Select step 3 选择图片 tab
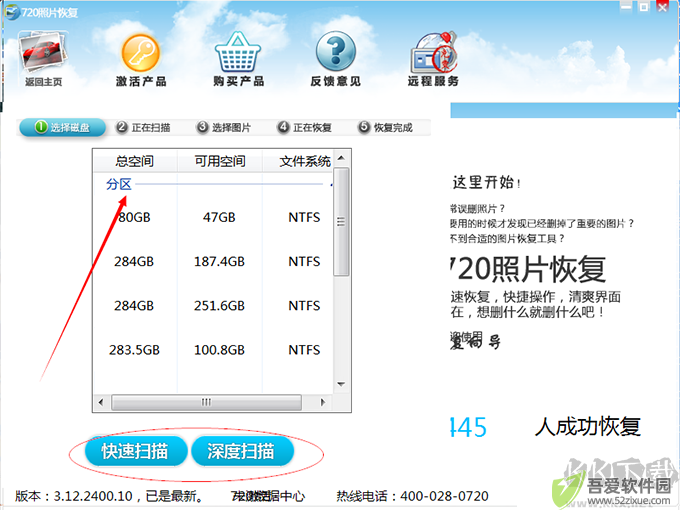The height and width of the screenshot is (510, 680). (x=224, y=128)
